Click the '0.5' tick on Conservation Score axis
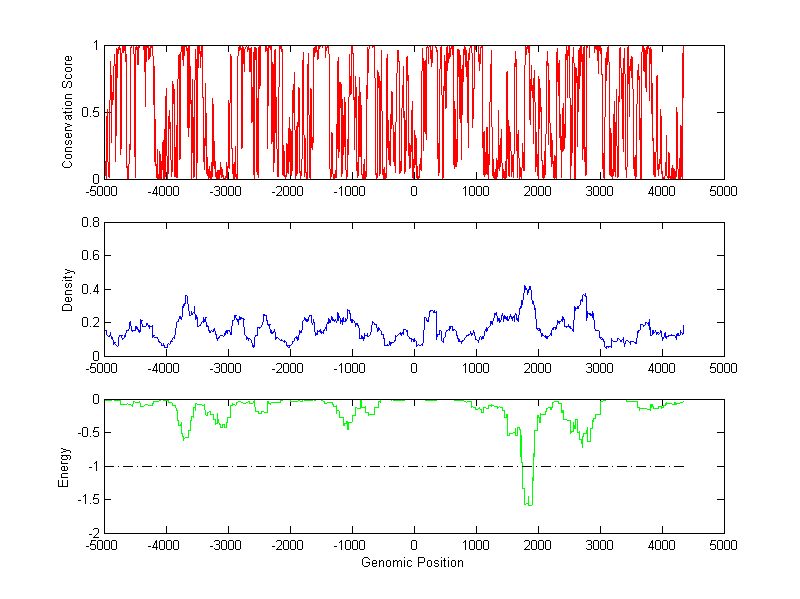The height and width of the screenshot is (599, 800). (90, 112)
